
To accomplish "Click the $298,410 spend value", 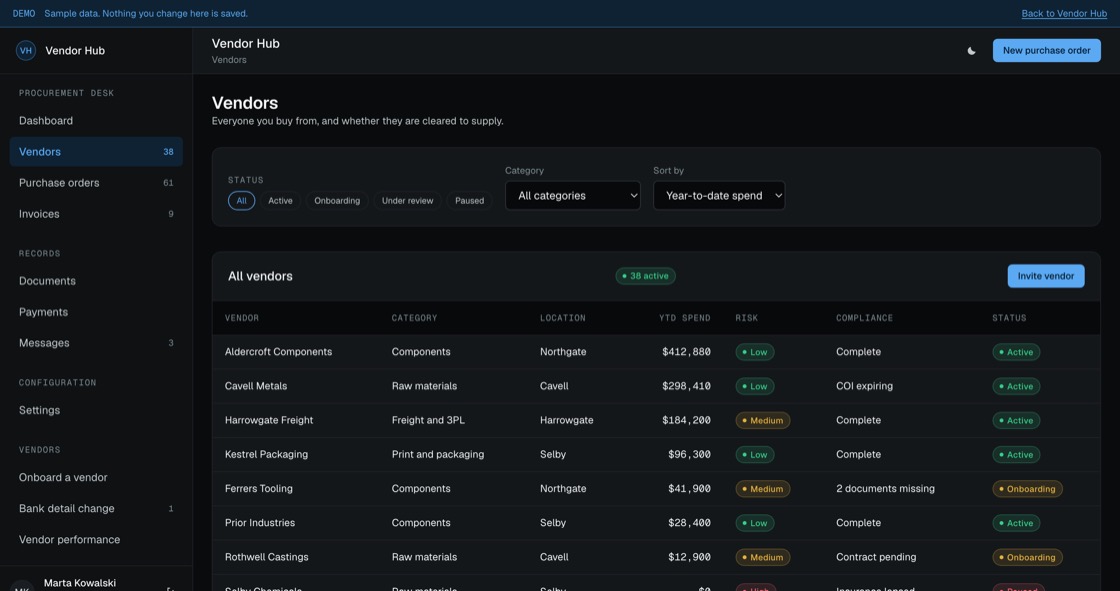I will [686, 387].
